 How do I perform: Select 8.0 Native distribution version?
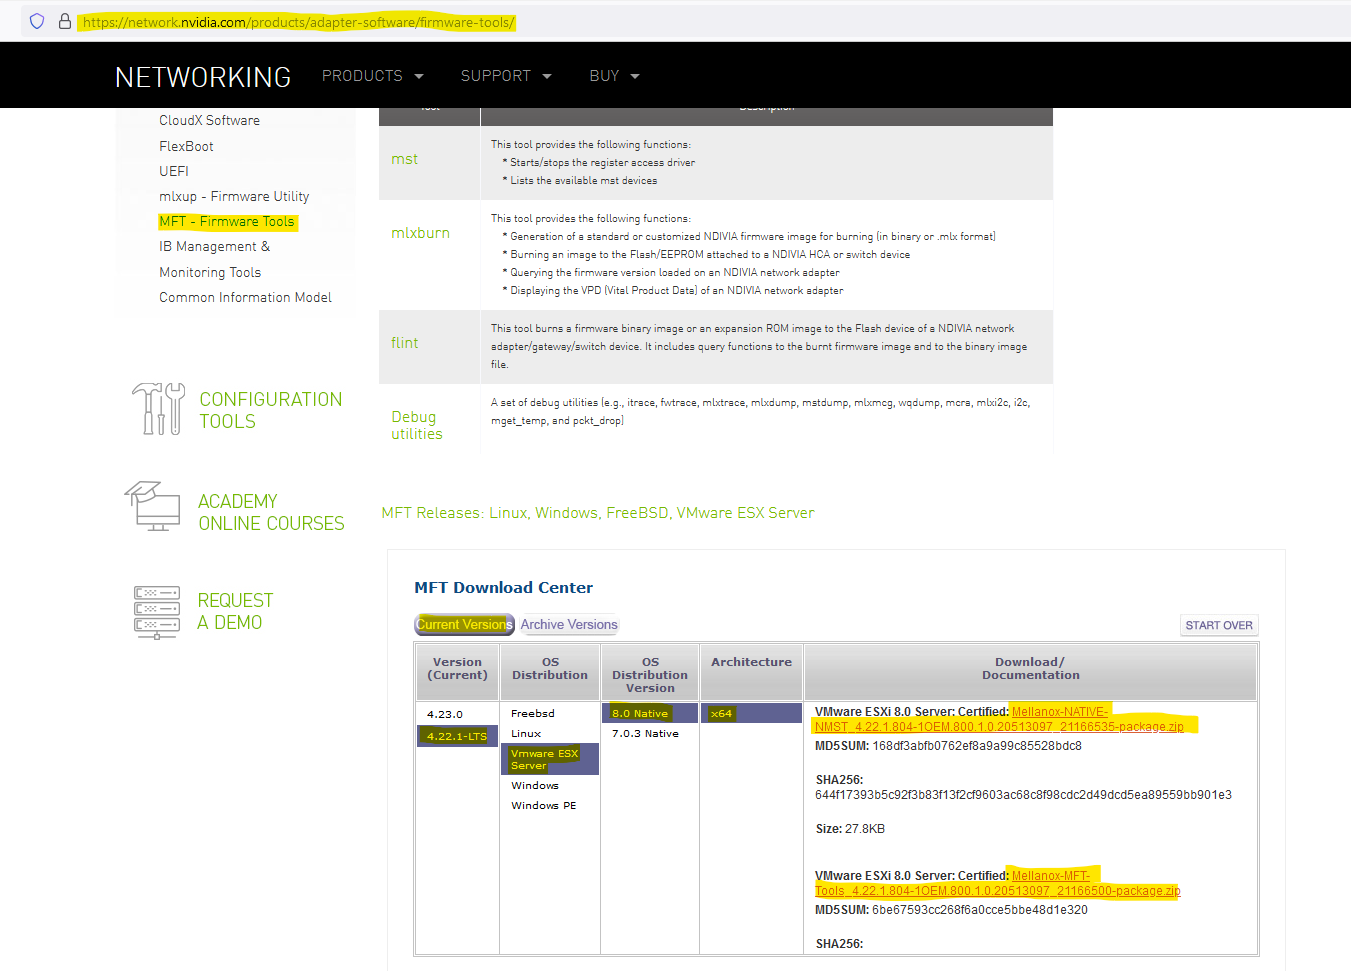650,713
